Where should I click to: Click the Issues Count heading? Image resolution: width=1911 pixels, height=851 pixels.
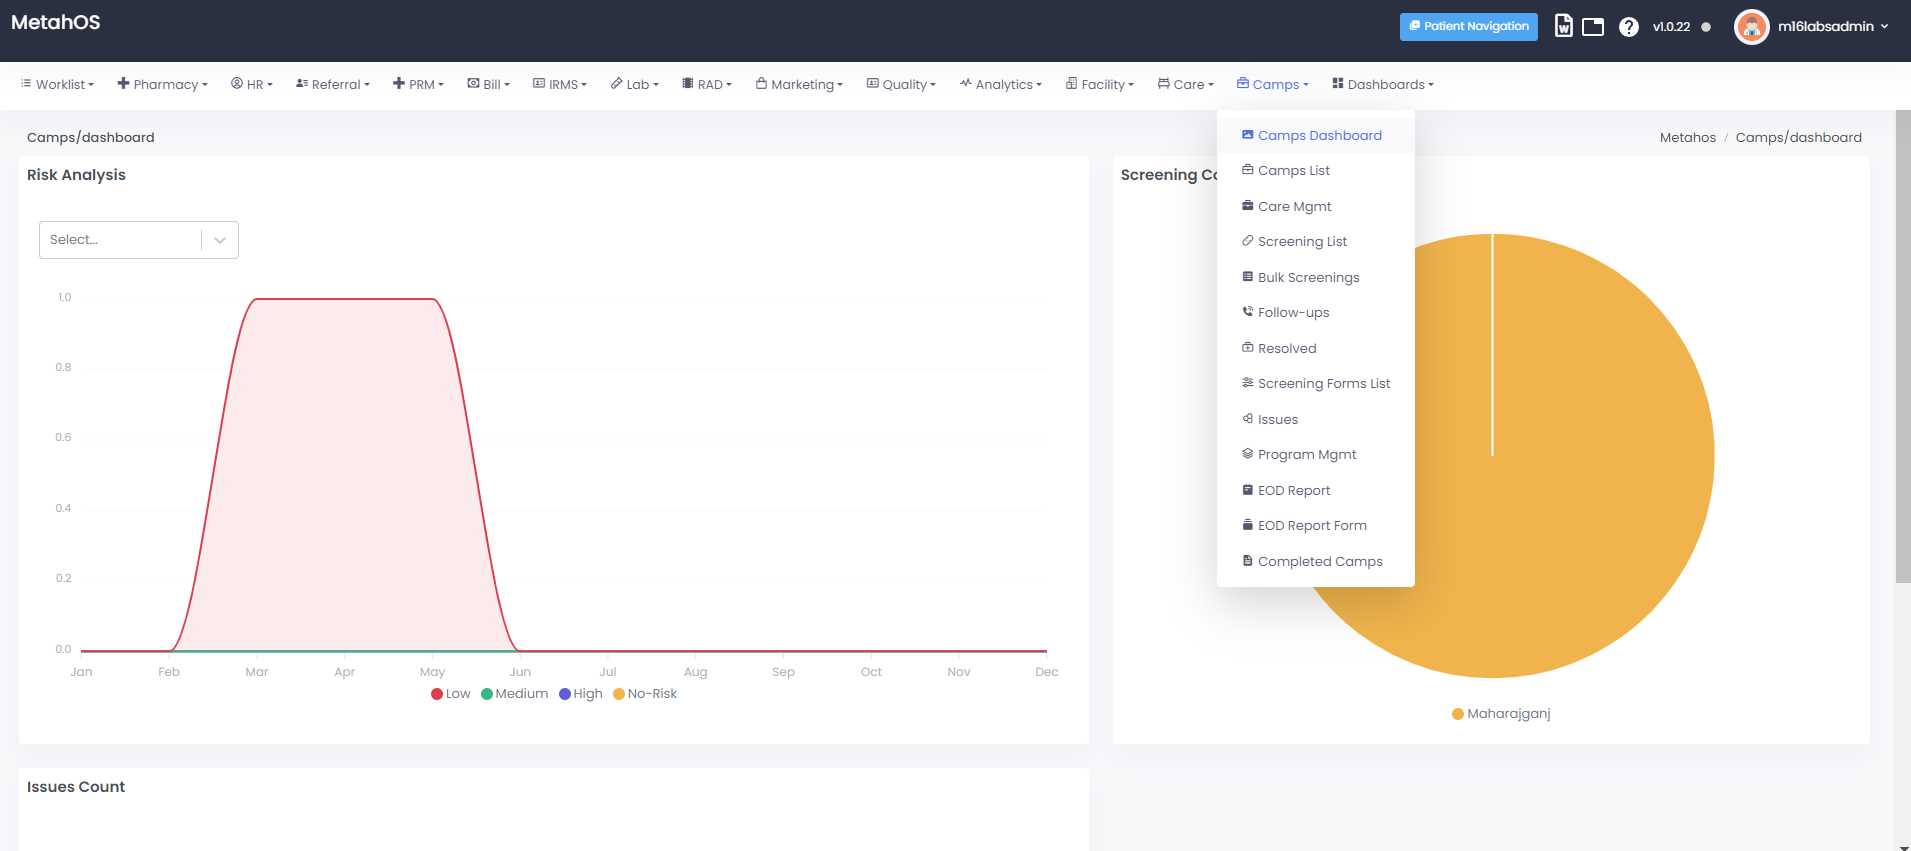pos(76,787)
